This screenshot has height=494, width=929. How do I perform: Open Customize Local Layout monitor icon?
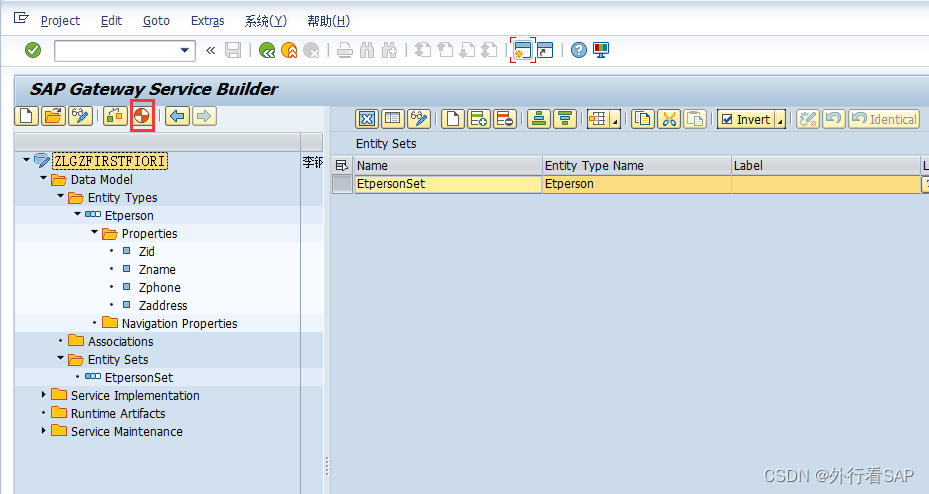pos(601,50)
